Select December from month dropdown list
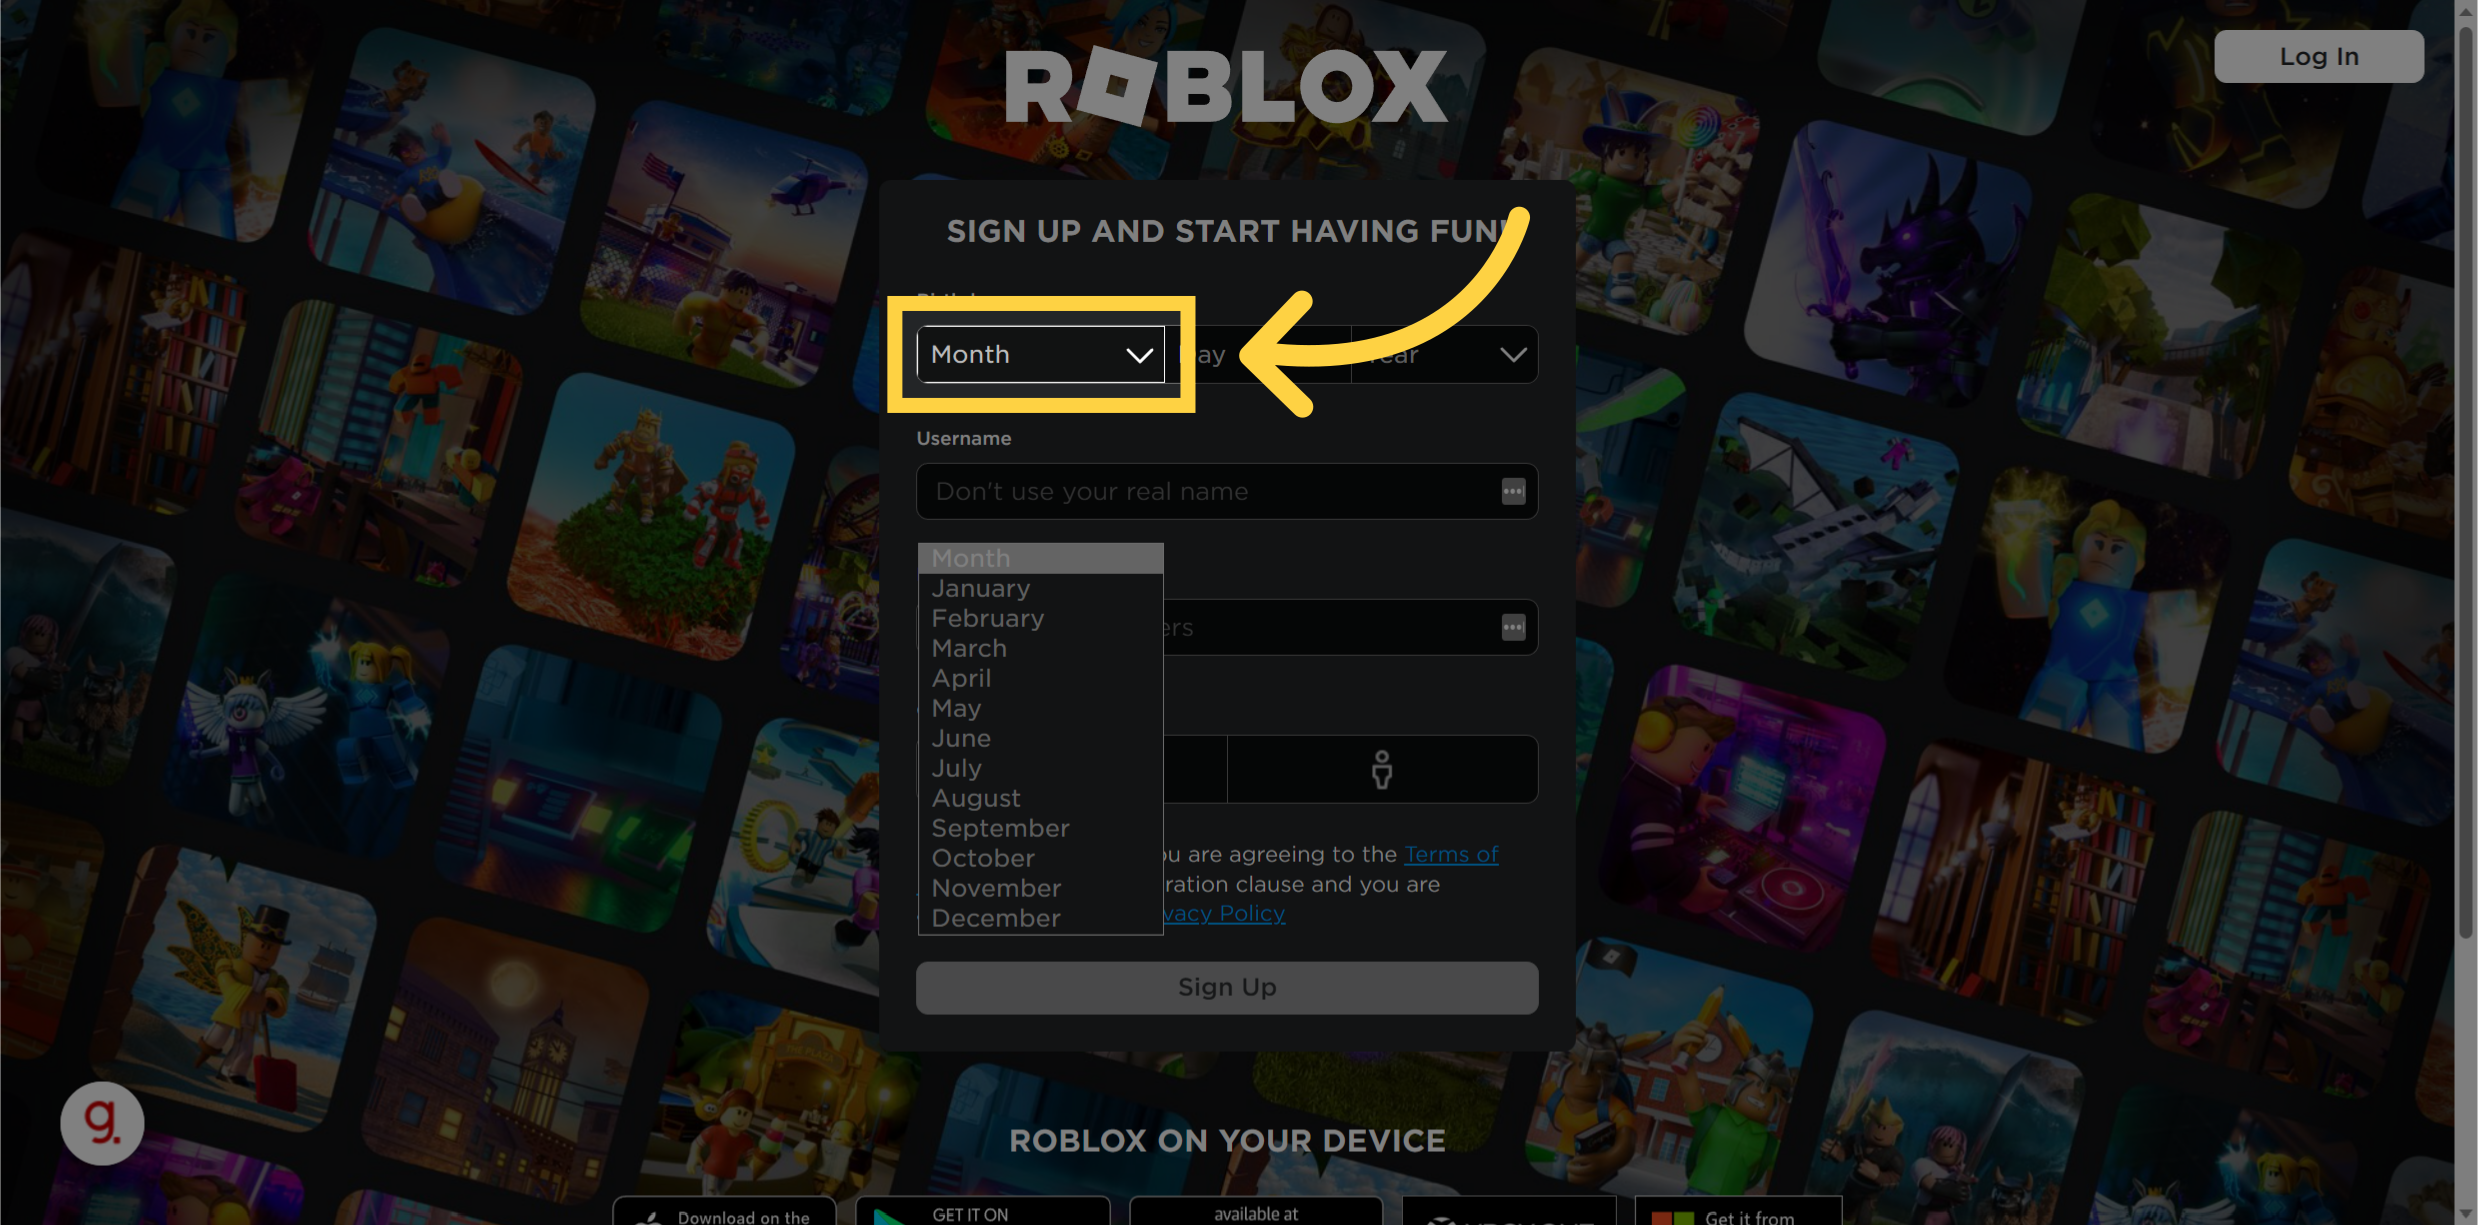This screenshot has width=2478, height=1225. [994, 917]
